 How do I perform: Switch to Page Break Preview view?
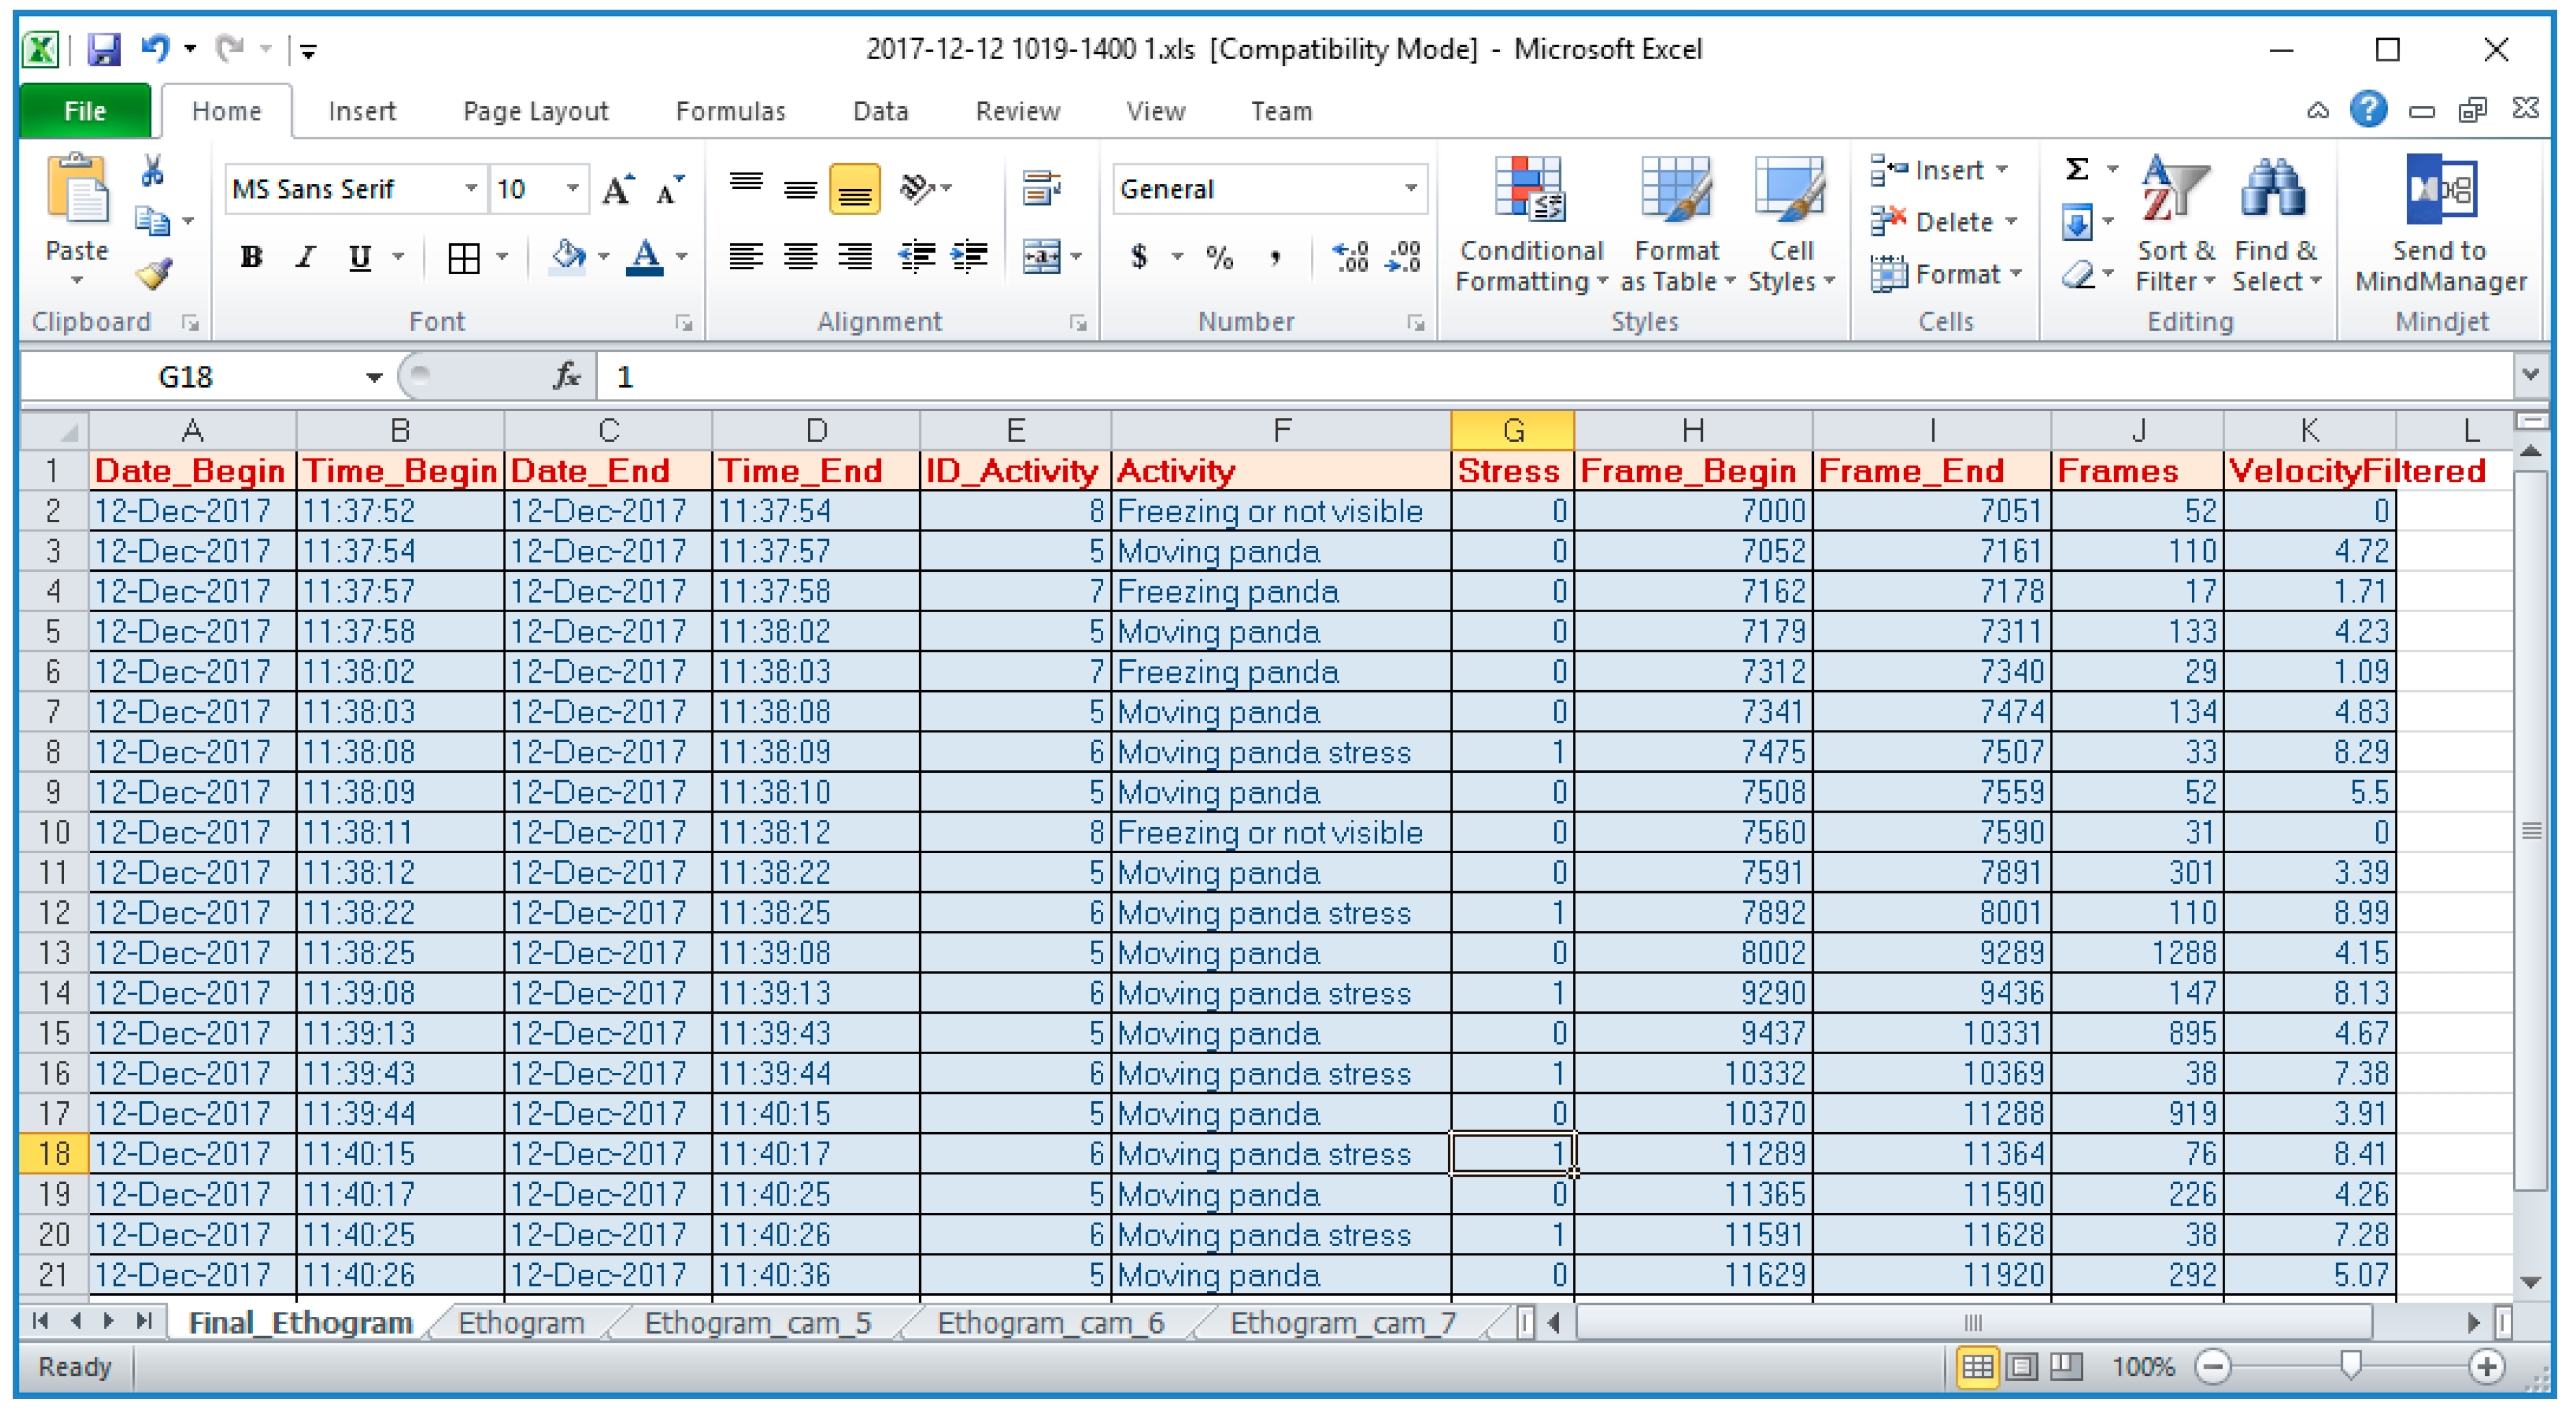coord(2066,1366)
